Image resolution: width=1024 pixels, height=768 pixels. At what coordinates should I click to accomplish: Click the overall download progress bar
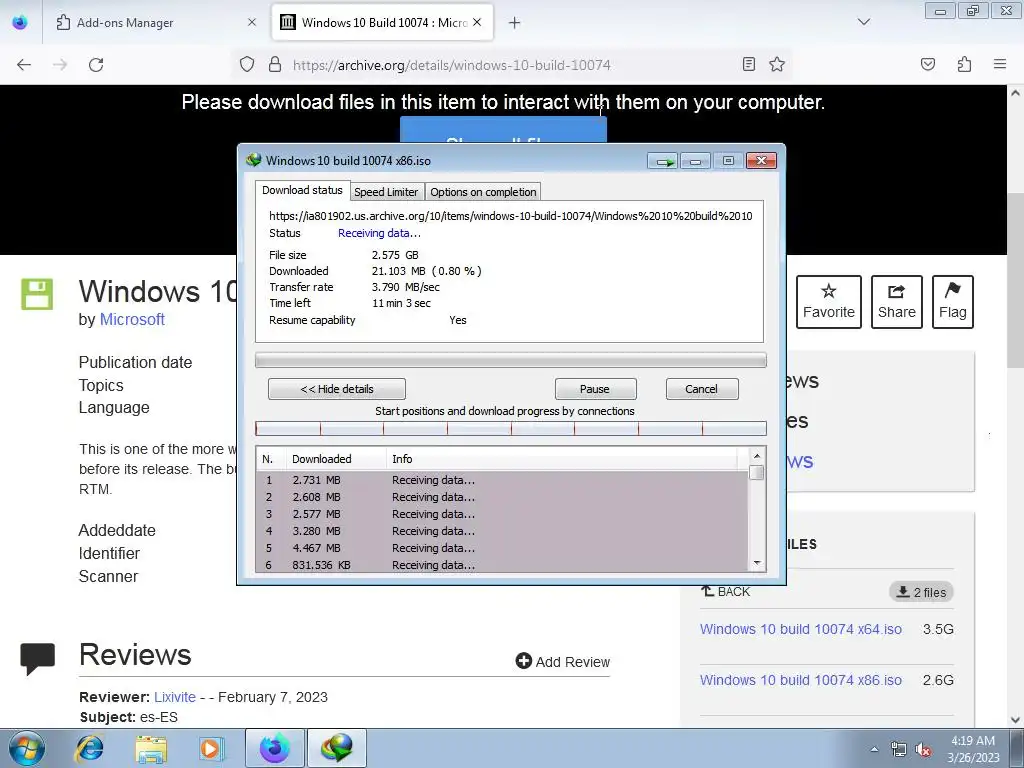click(511, 360)
